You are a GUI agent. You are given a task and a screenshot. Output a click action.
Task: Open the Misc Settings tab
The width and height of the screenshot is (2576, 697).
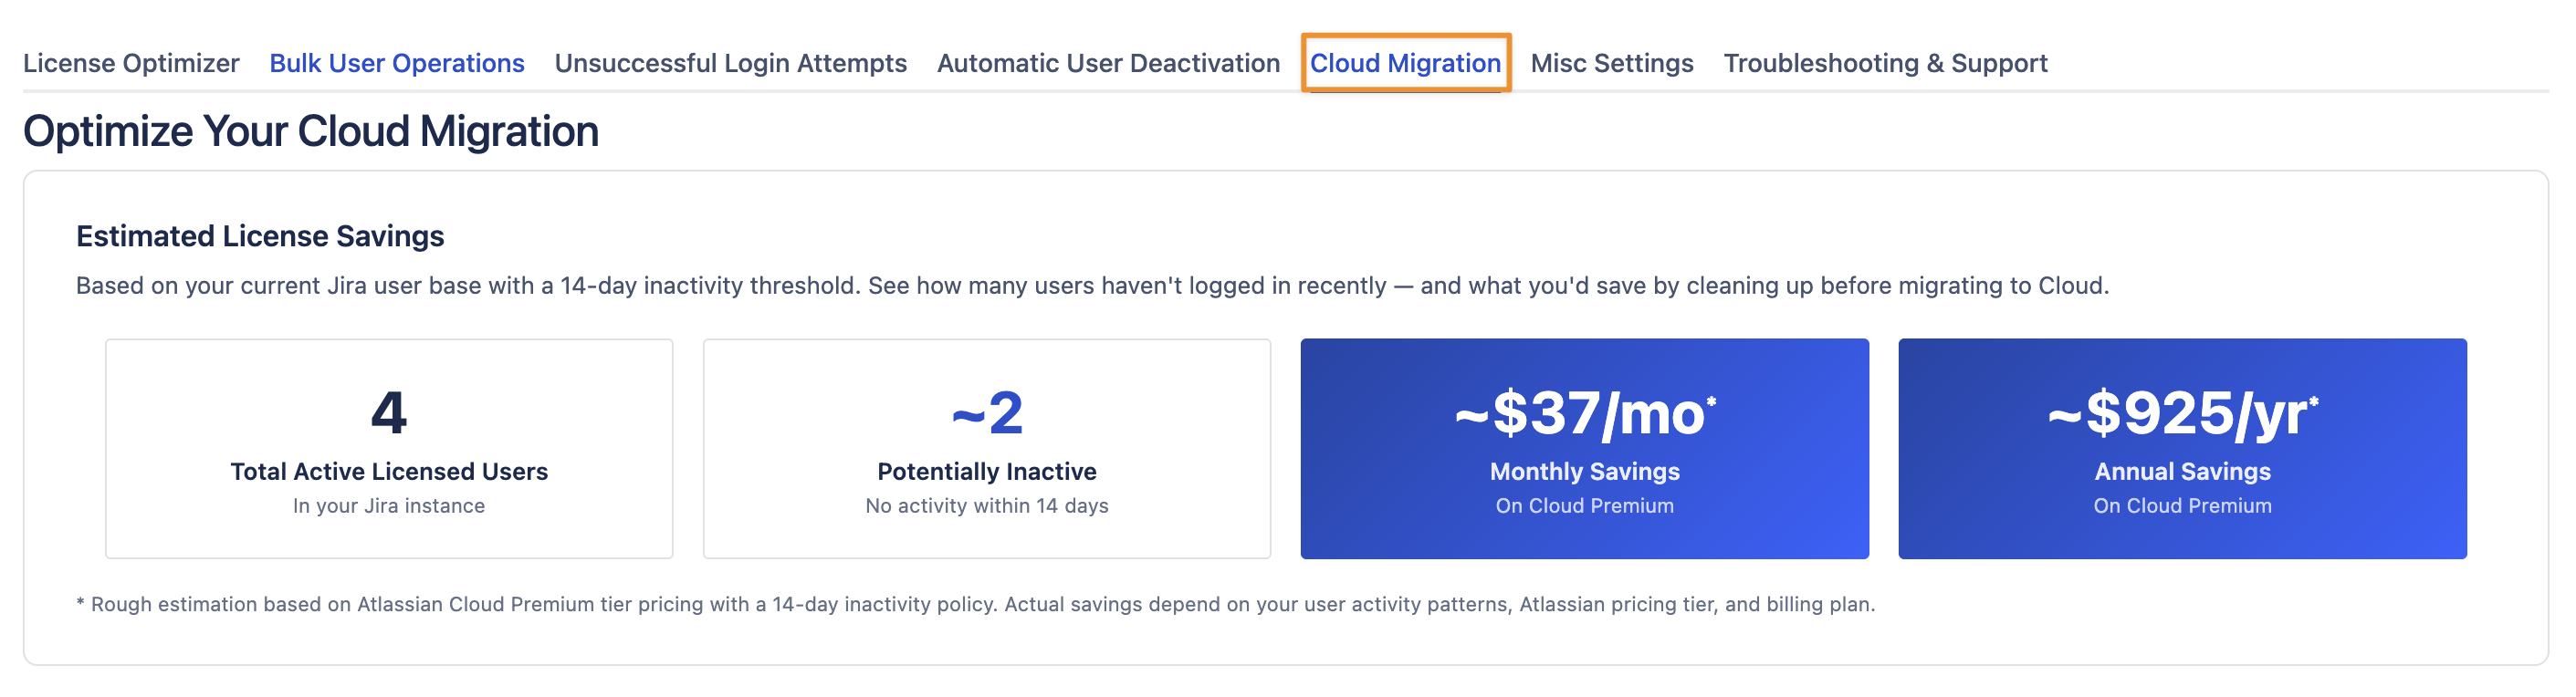coord(1611,63)
